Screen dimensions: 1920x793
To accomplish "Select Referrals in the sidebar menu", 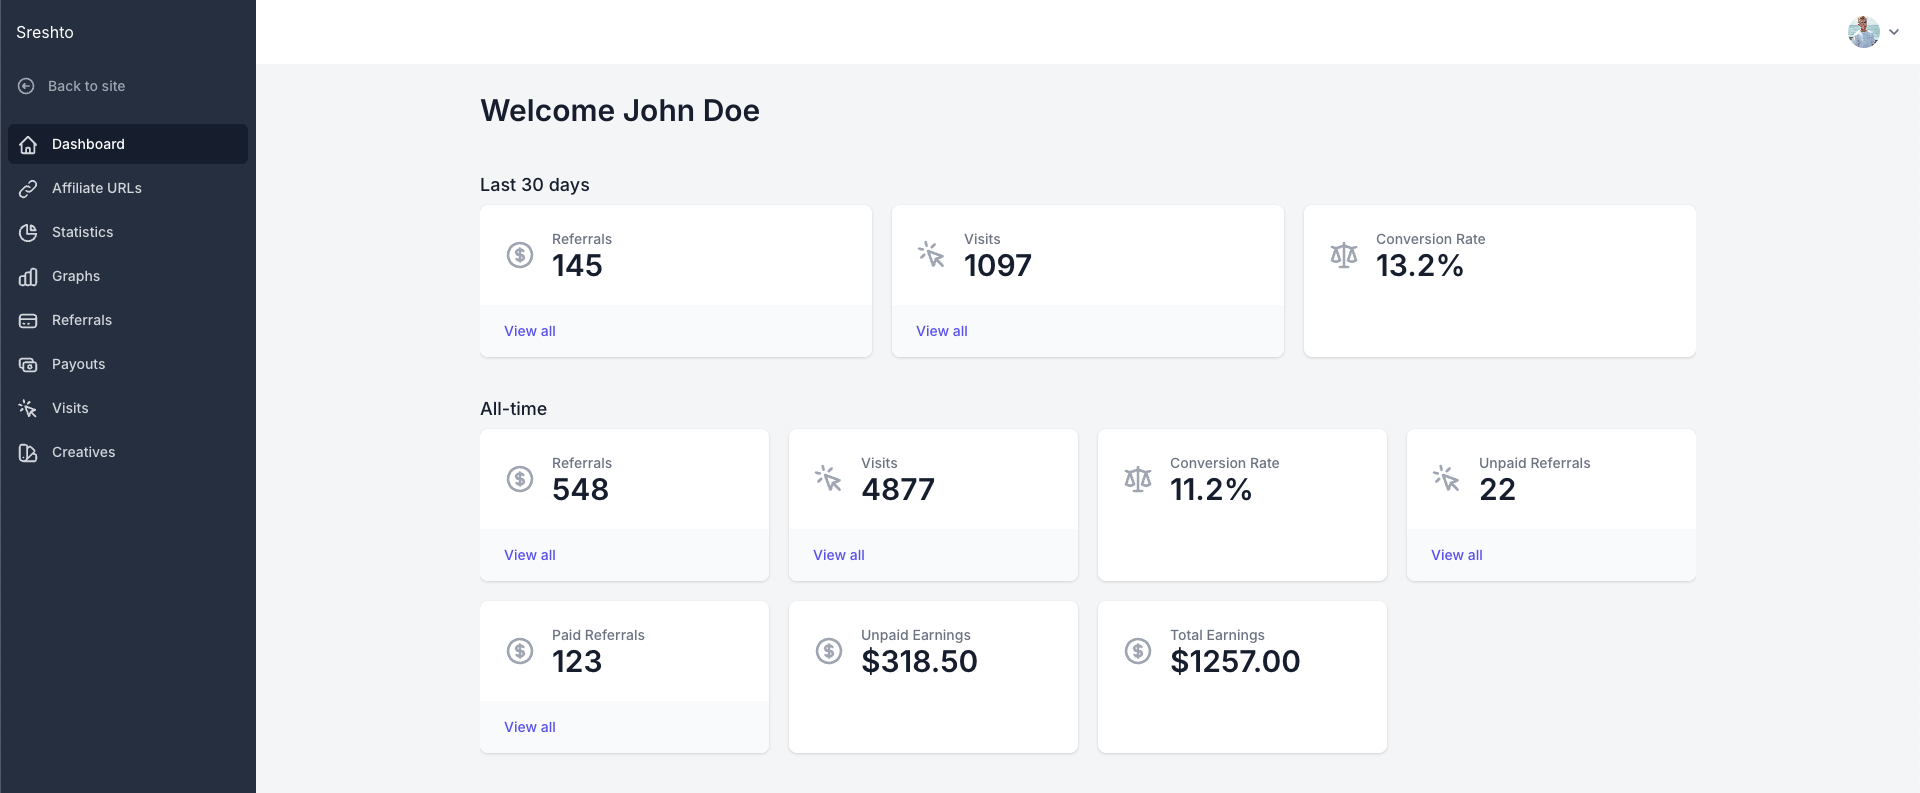I will (81, 320).
